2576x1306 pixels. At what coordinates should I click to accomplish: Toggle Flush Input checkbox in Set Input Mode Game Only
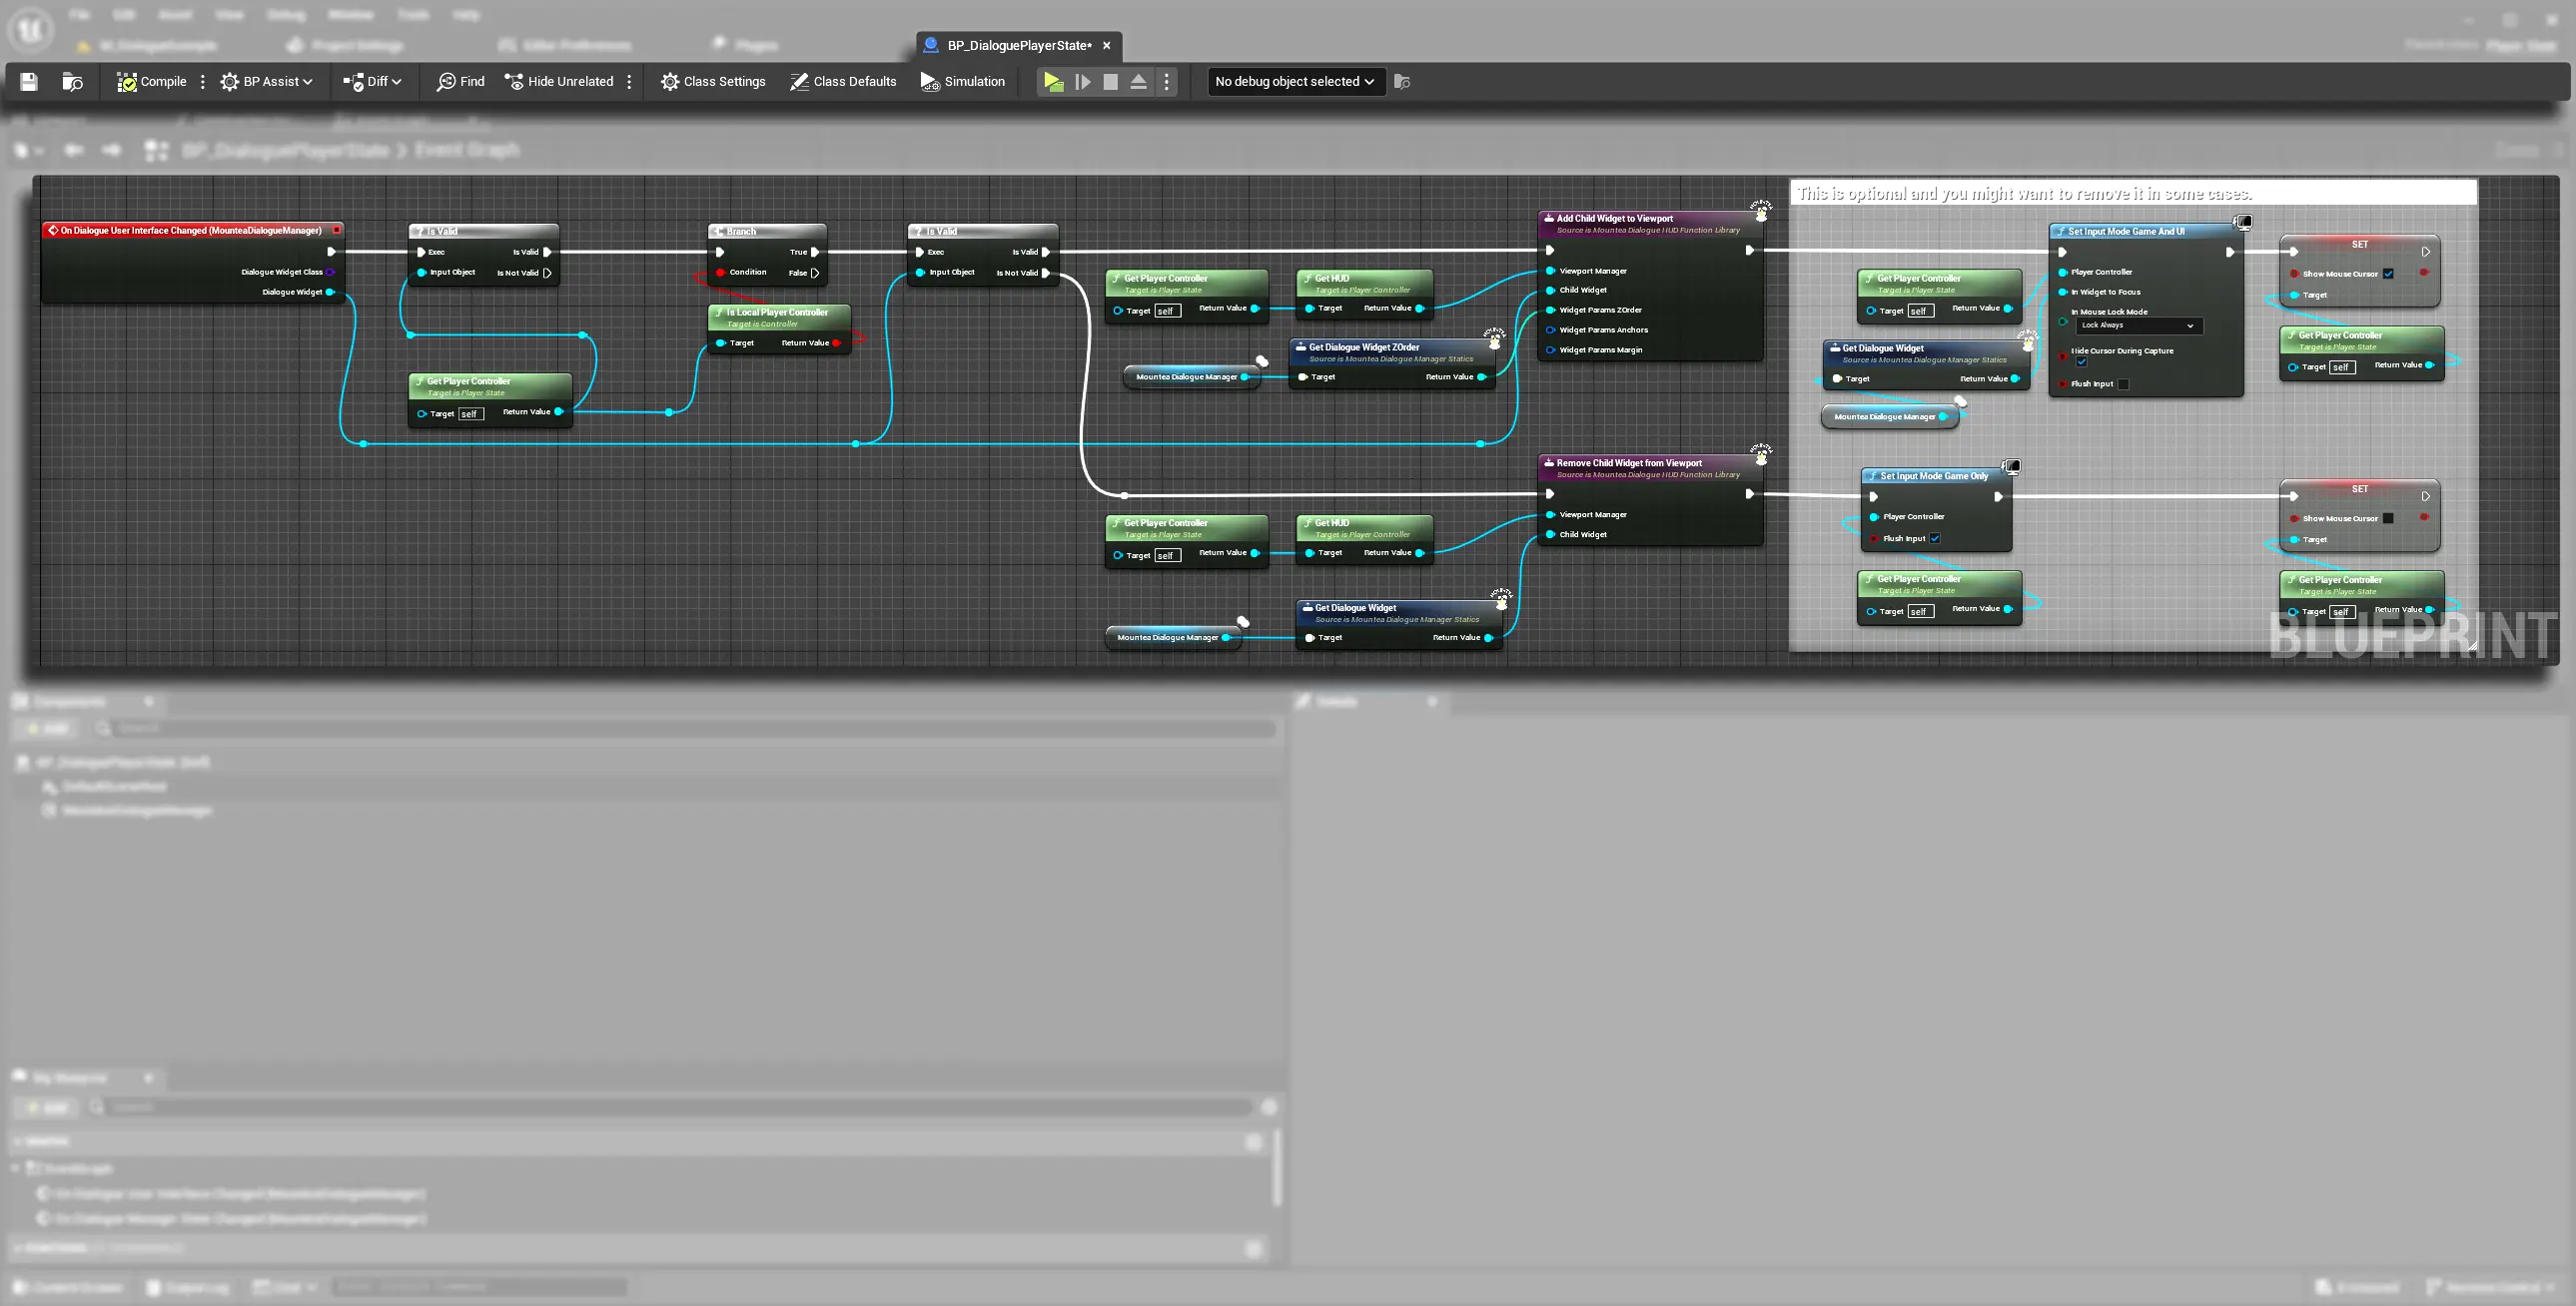click(x=1935, y=539)
